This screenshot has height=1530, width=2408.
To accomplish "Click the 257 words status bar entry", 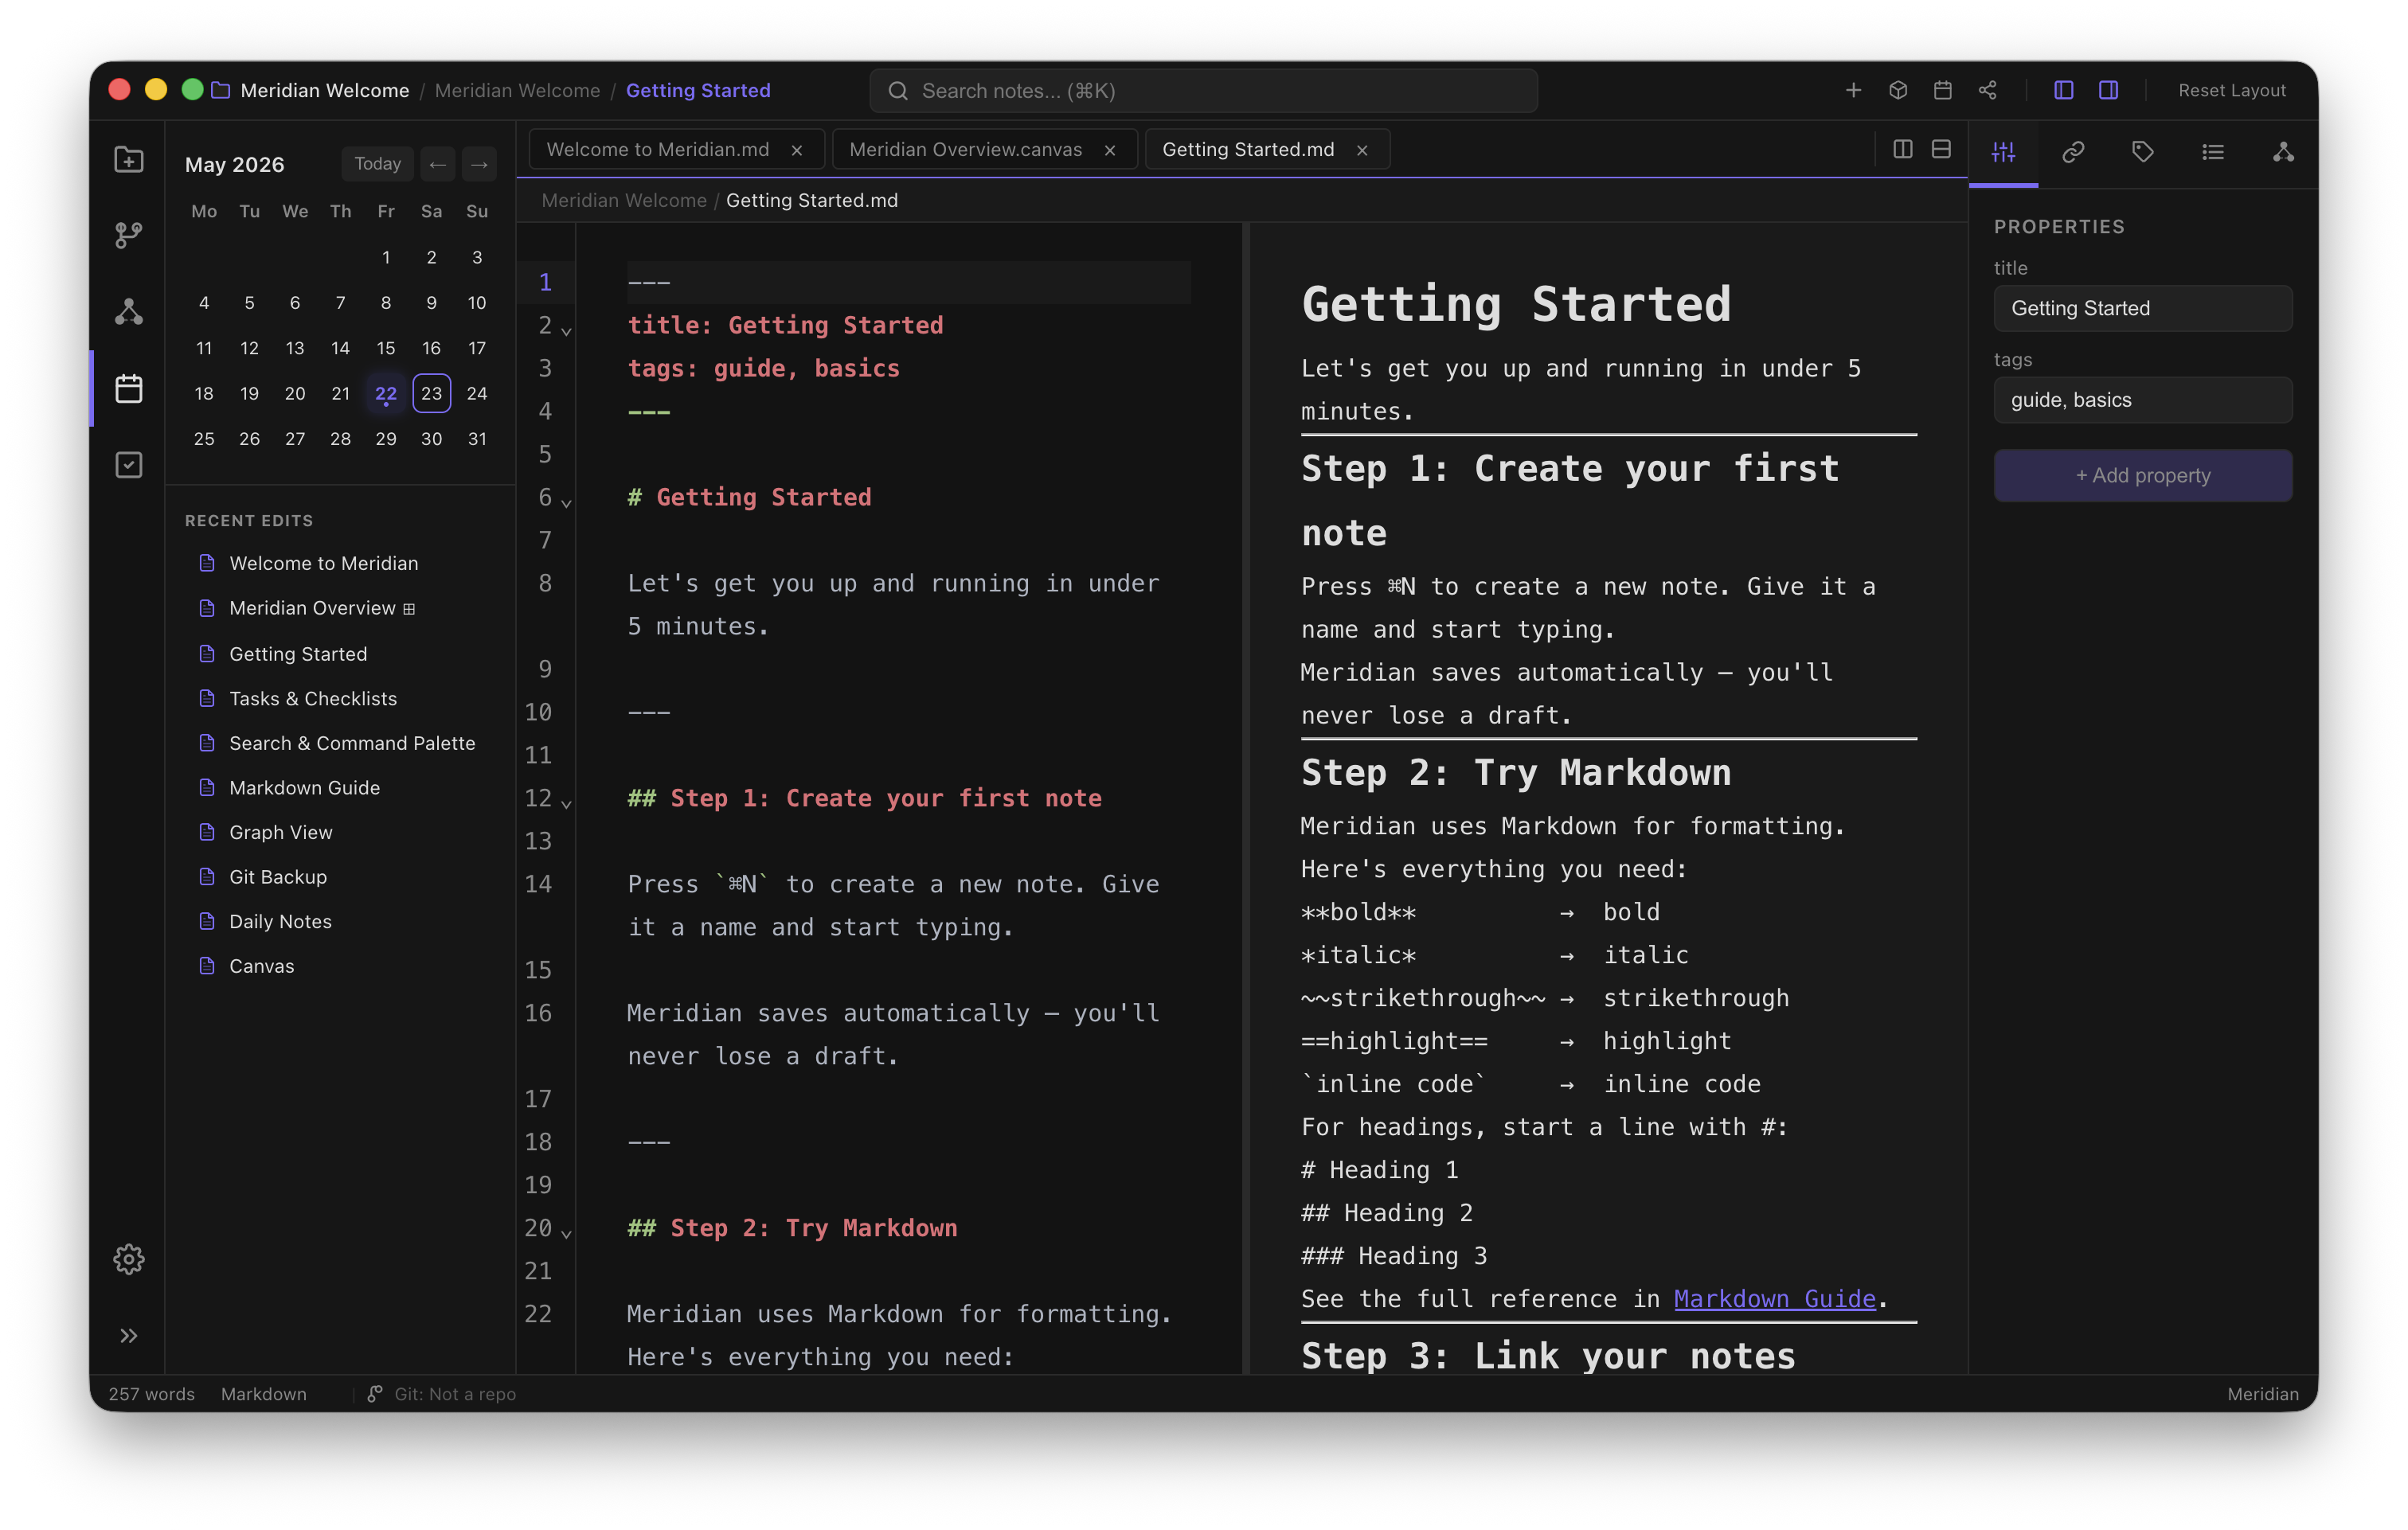I will 152,1394.
